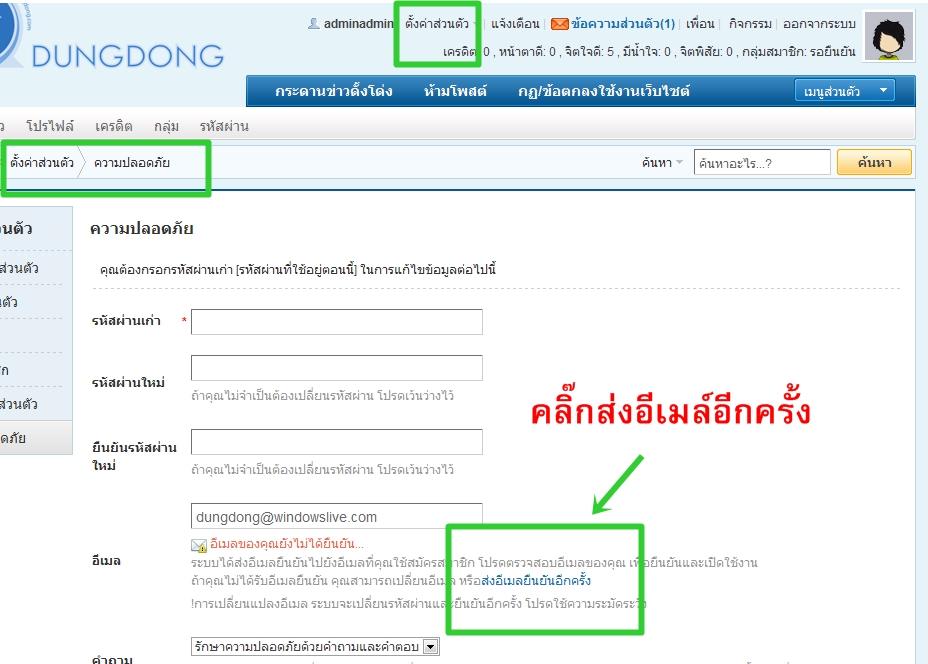928x664 pixels.
Task: Click ออกจากระบบ to log out
Action: coord(819,24)
